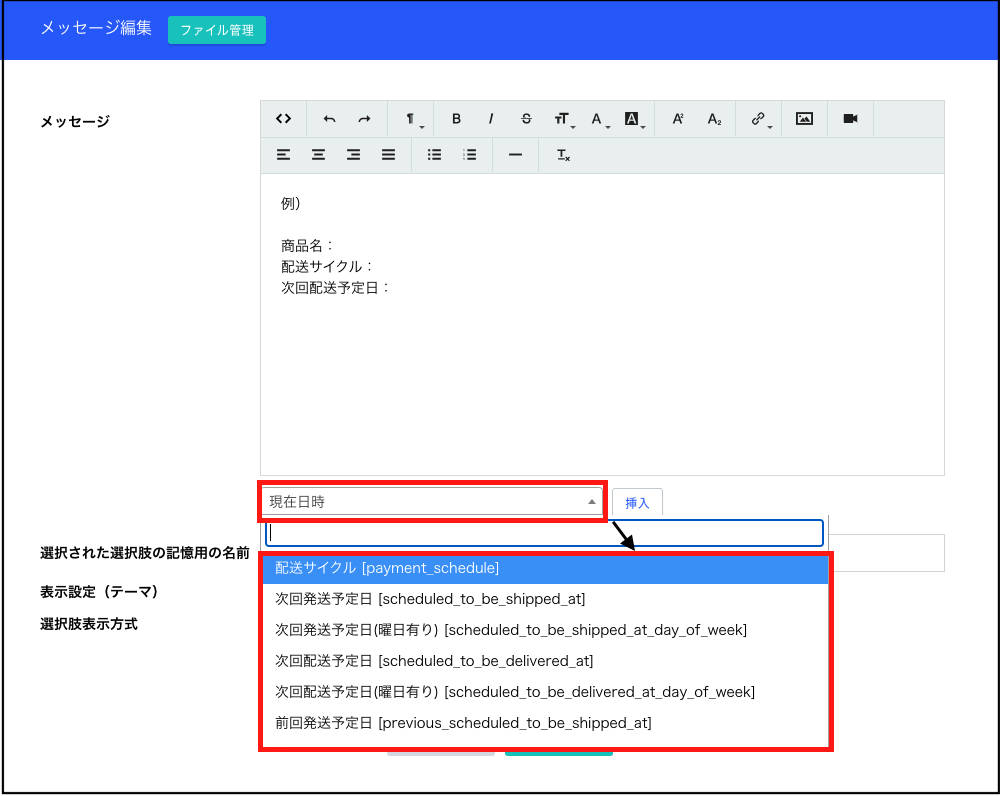Image resolution: width=1000 pixels, height=796 pixels.
Task: Click the 商品名： line in editor
Action: pos(307,246)
